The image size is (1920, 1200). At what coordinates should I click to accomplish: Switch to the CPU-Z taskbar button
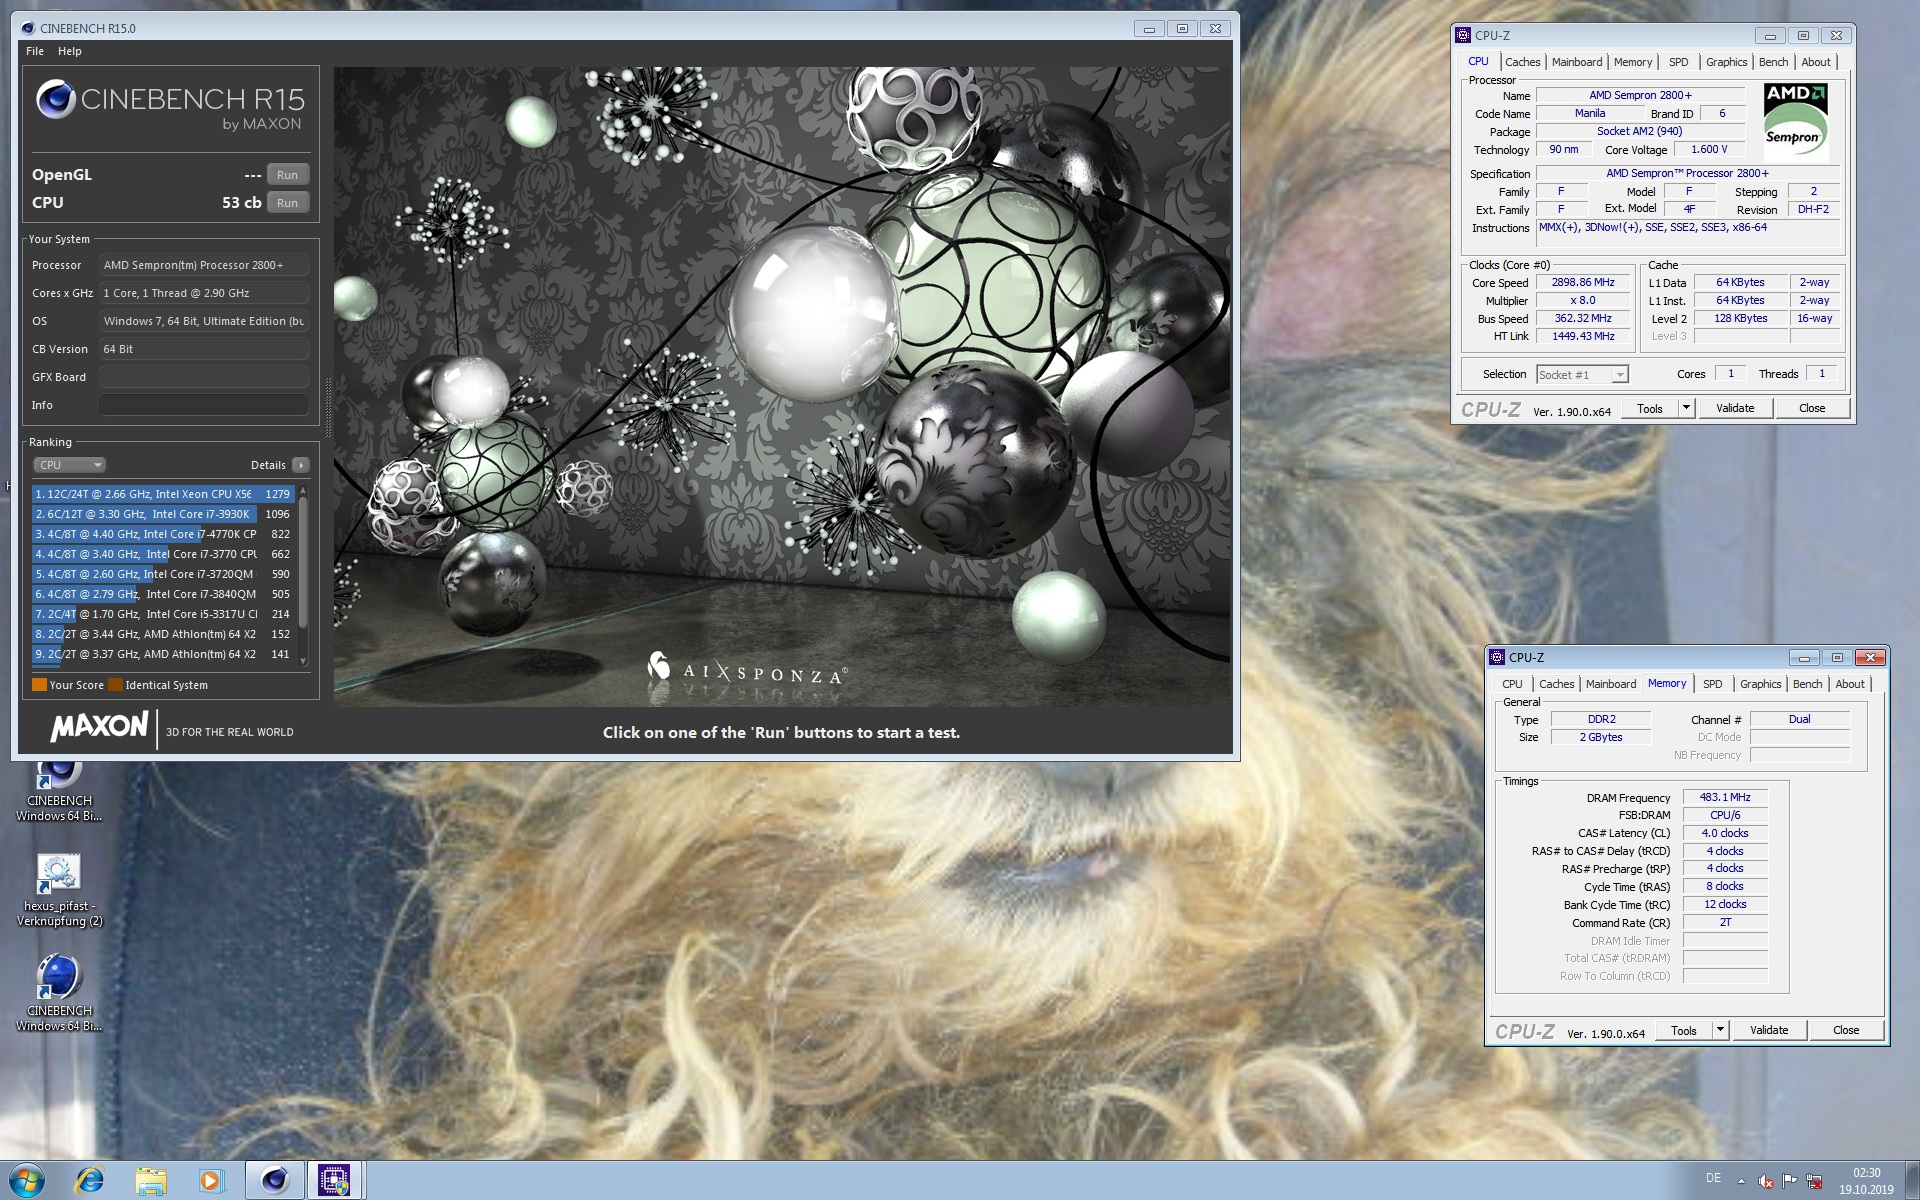334,1181
